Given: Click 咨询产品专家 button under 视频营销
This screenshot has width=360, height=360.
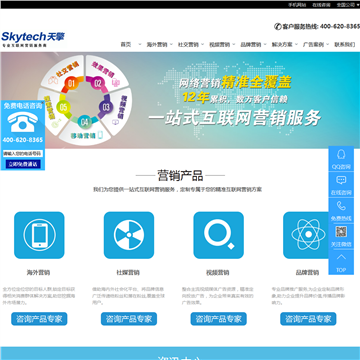Looking at the screenshot, I should point(218,319).
